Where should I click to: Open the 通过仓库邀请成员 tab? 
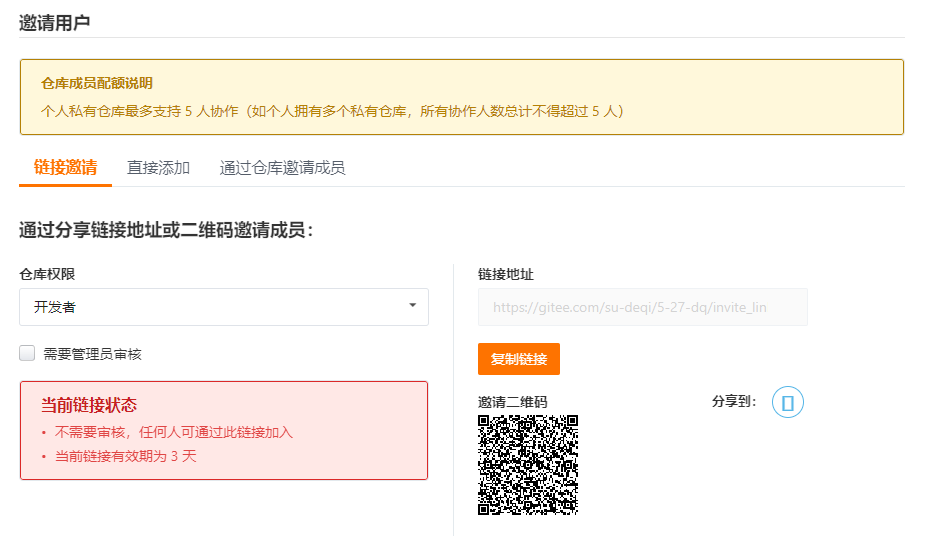[x=282, y=168]
